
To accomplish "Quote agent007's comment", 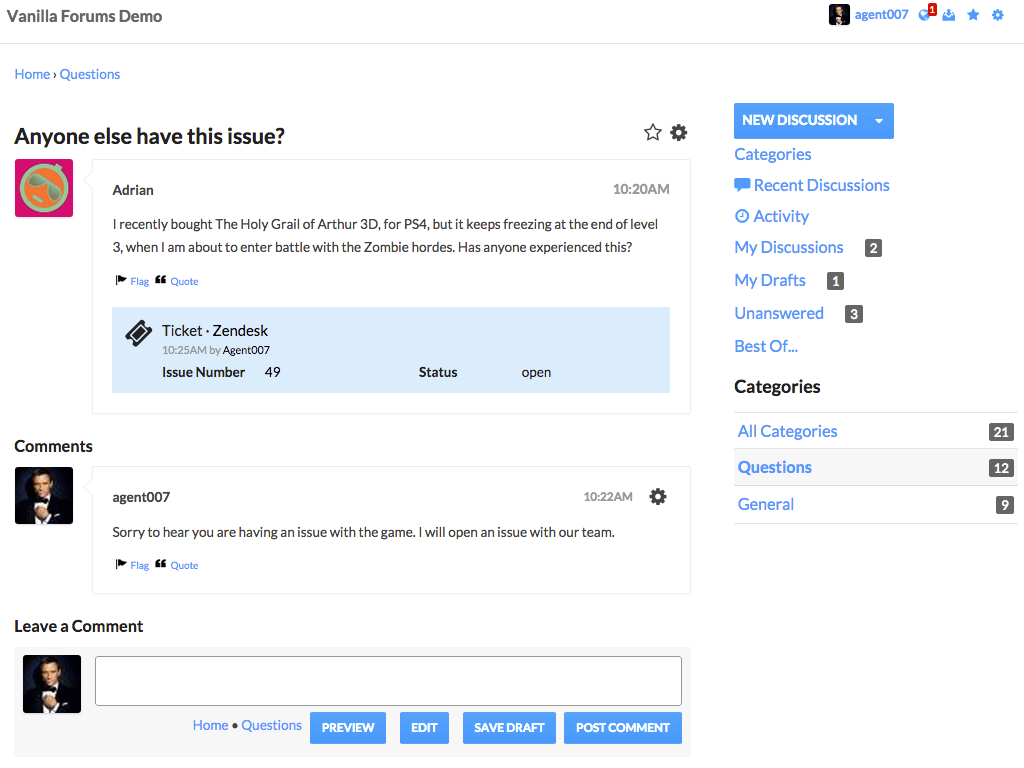I will click(x=184, y=565).
